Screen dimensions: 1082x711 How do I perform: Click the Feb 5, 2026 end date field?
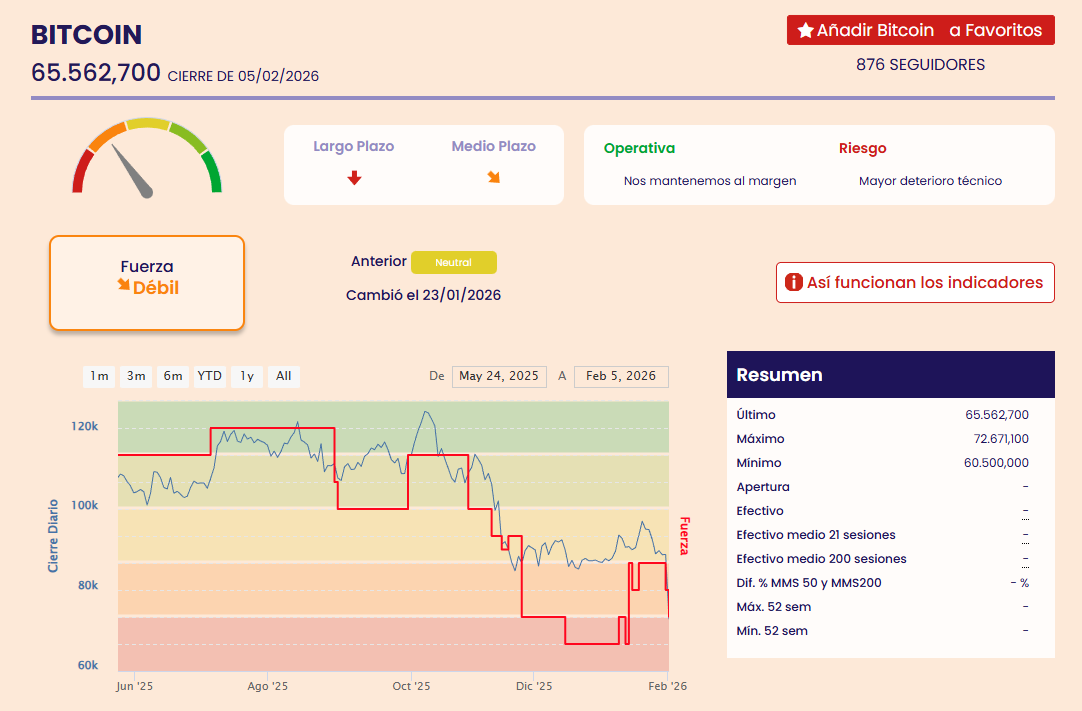(x=621, y=376)
